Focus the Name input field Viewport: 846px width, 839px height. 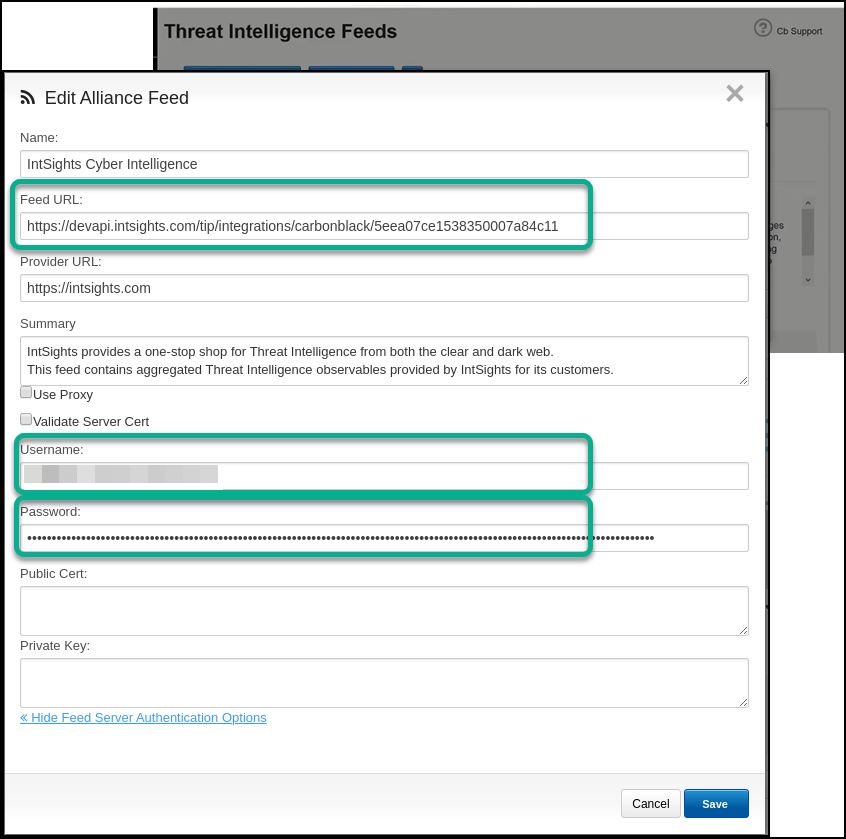(384, 164)
